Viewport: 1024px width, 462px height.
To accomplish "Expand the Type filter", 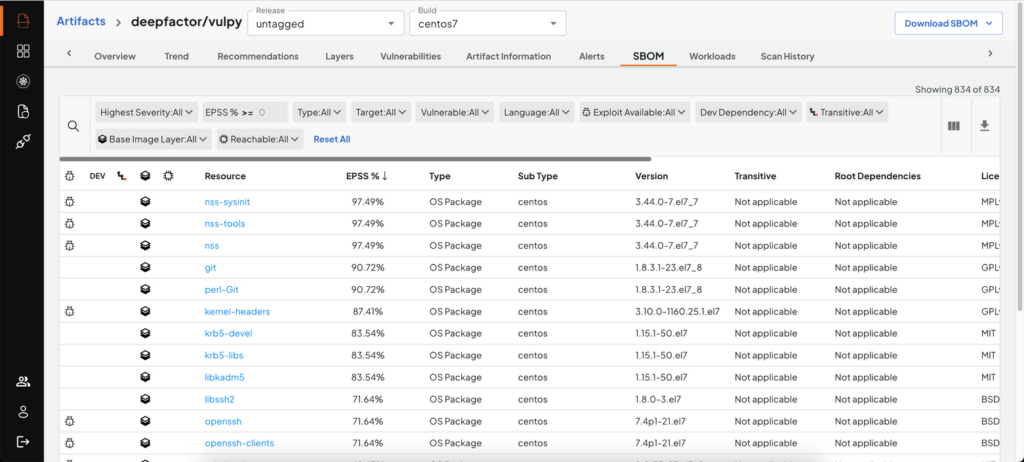I will pos(319,112).
